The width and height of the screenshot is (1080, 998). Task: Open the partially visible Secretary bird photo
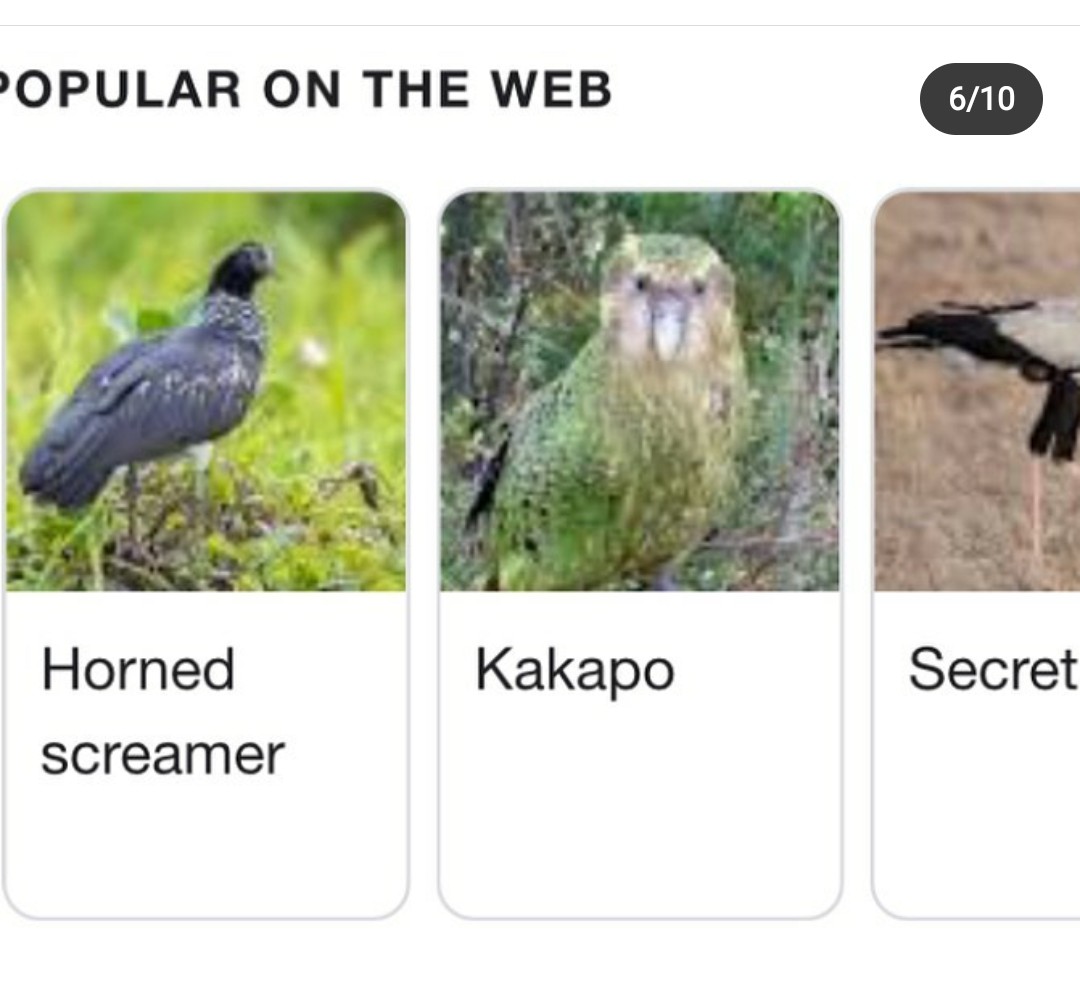pyautogui.click(x=977, y=391)
